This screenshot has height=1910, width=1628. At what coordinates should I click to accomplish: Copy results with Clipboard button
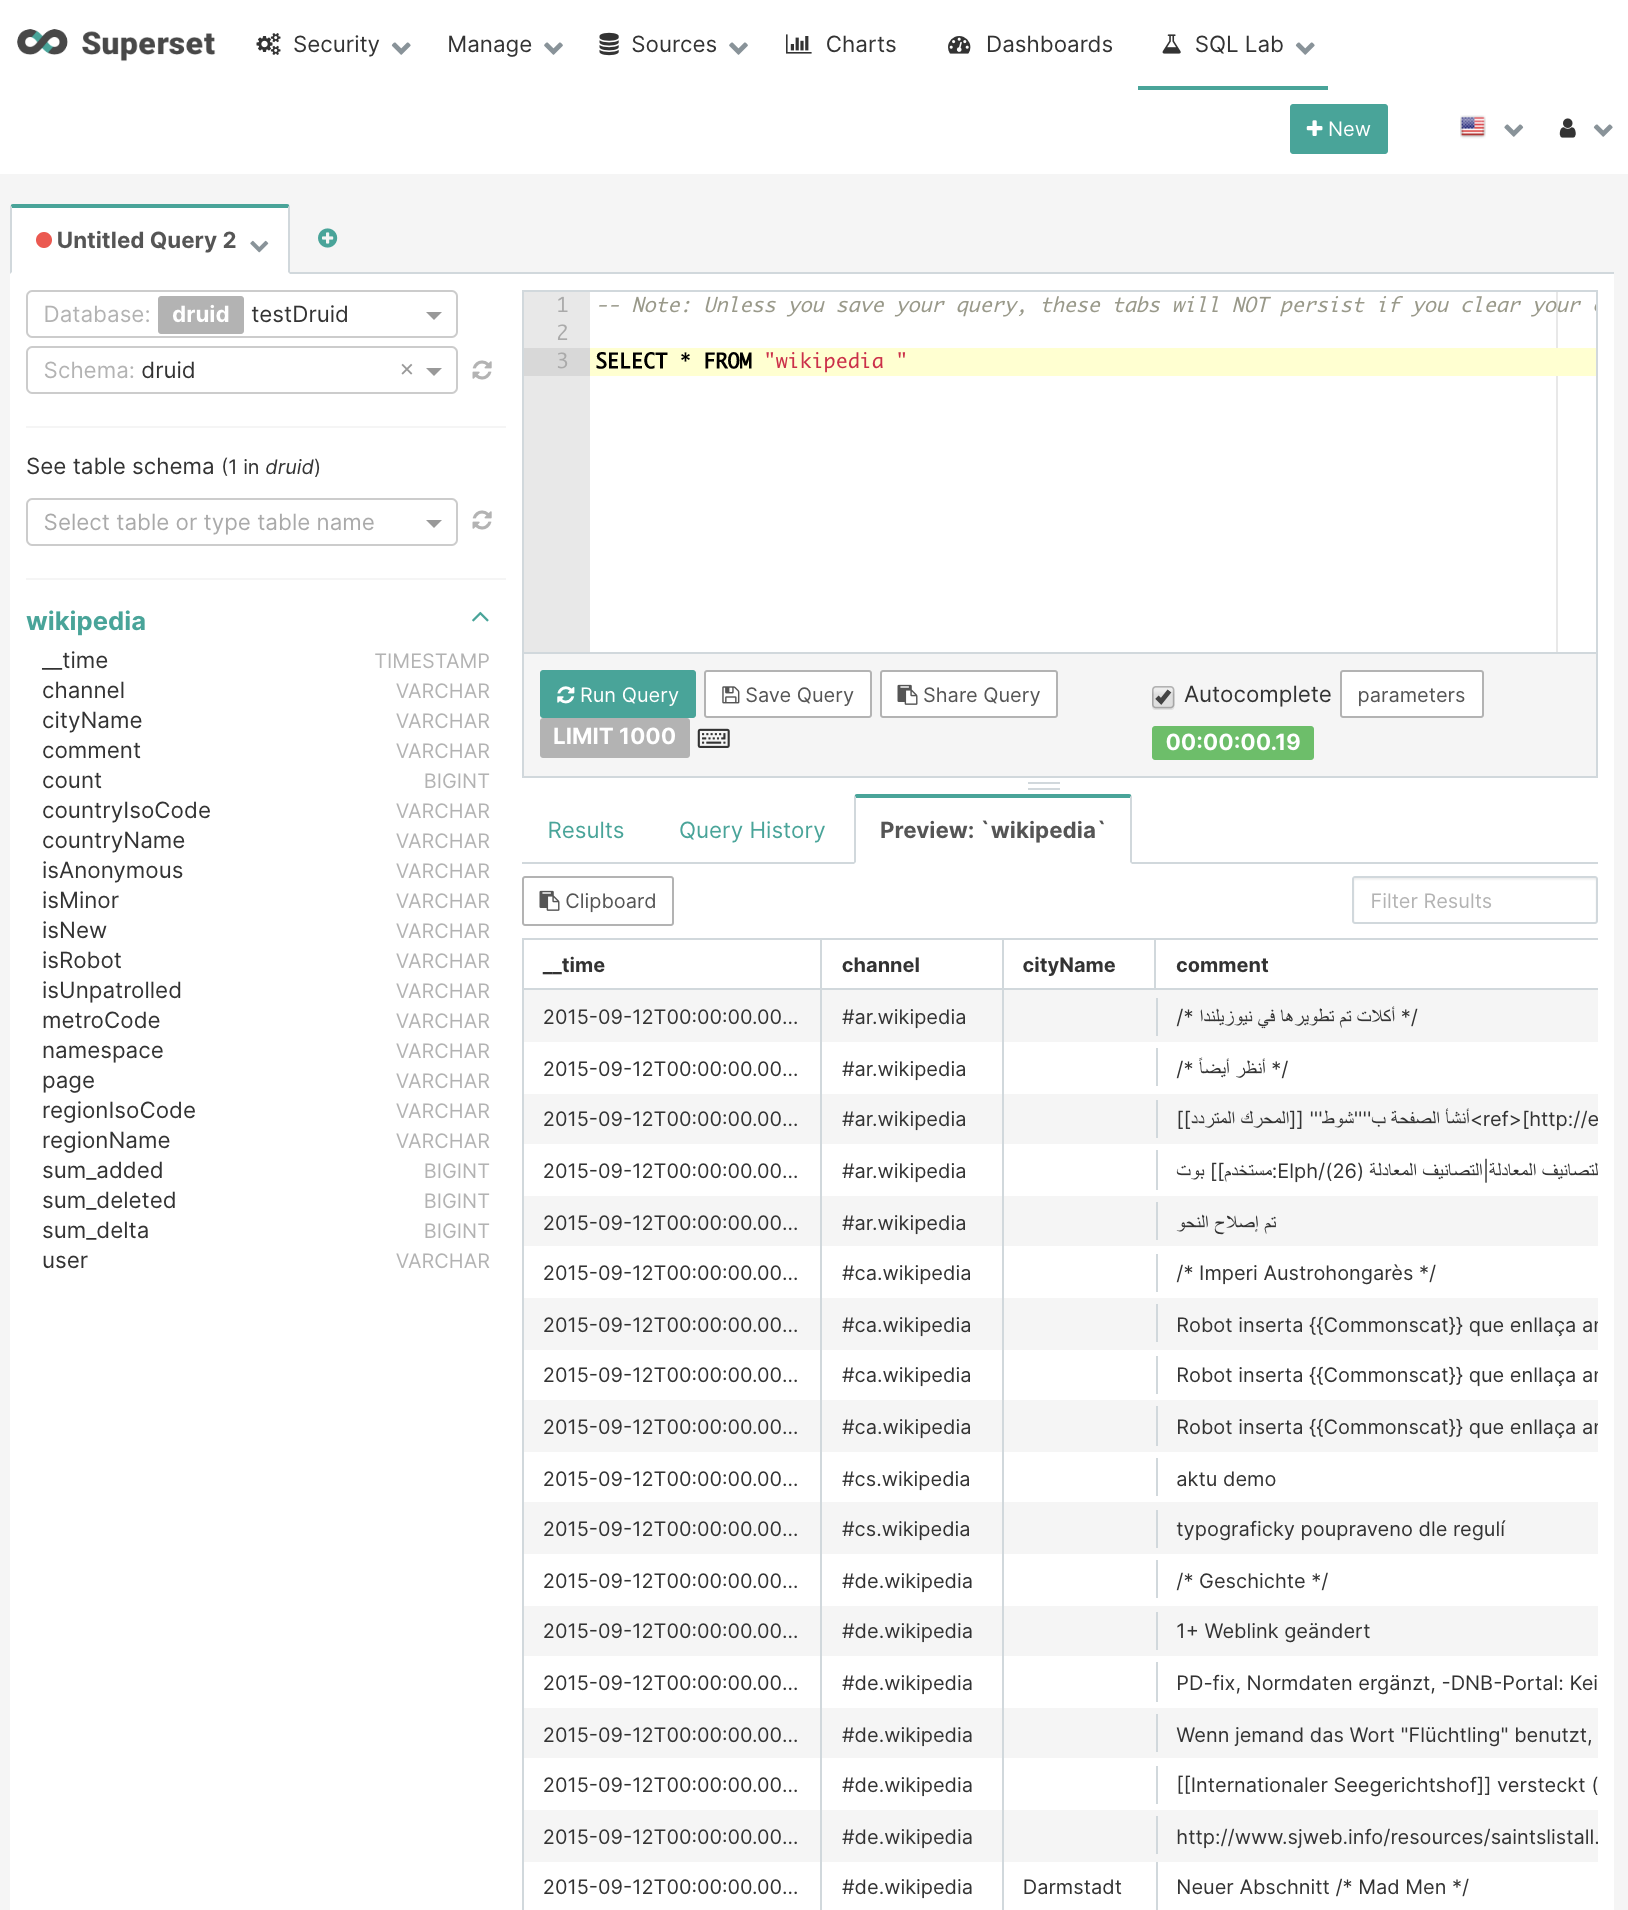598,901
